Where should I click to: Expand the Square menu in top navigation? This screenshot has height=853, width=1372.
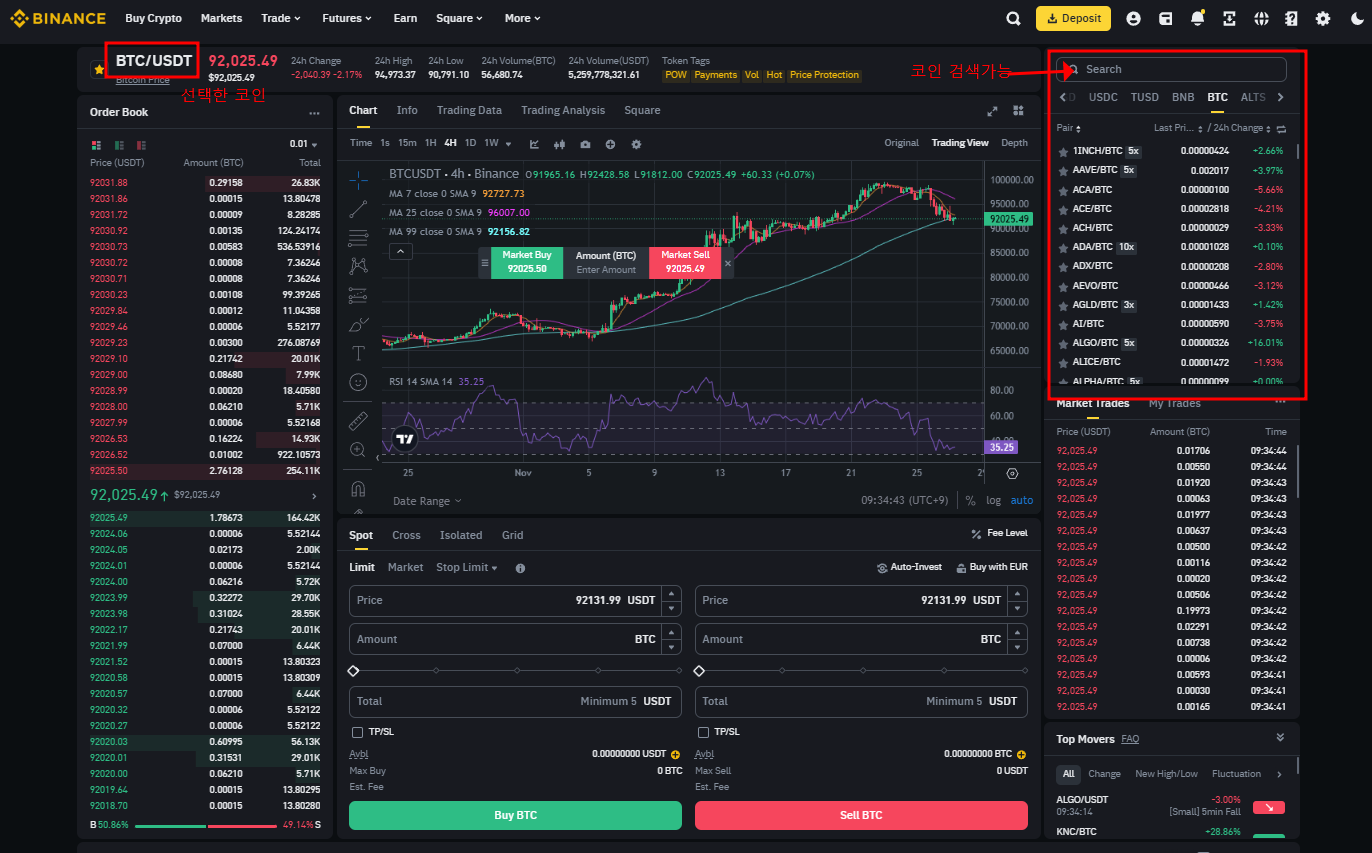point(460,18)
